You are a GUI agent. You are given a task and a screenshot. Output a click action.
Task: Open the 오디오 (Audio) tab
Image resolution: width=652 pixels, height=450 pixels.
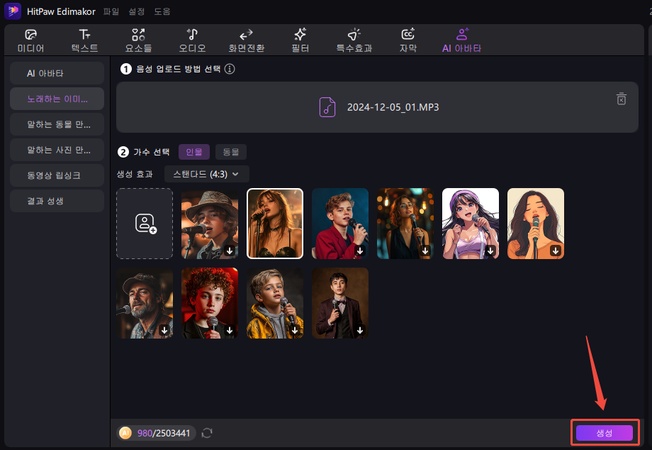click(191, 40)
